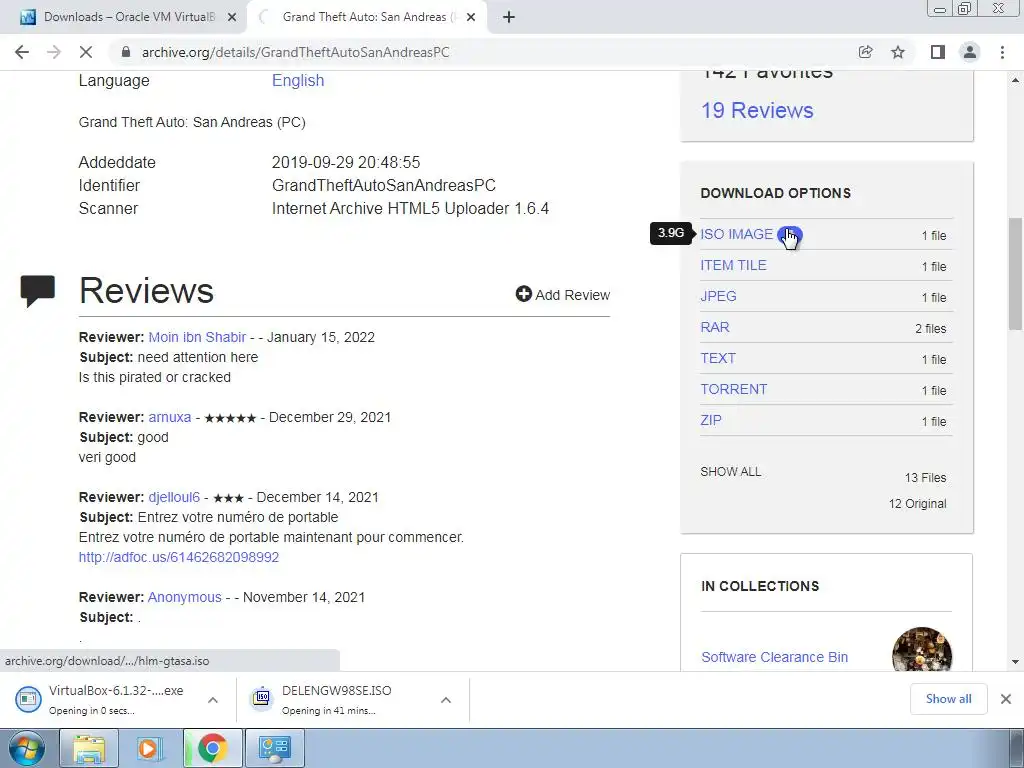
Task: Click the 13 Files count
Action: pyautogui.click(x=925, y=477)
